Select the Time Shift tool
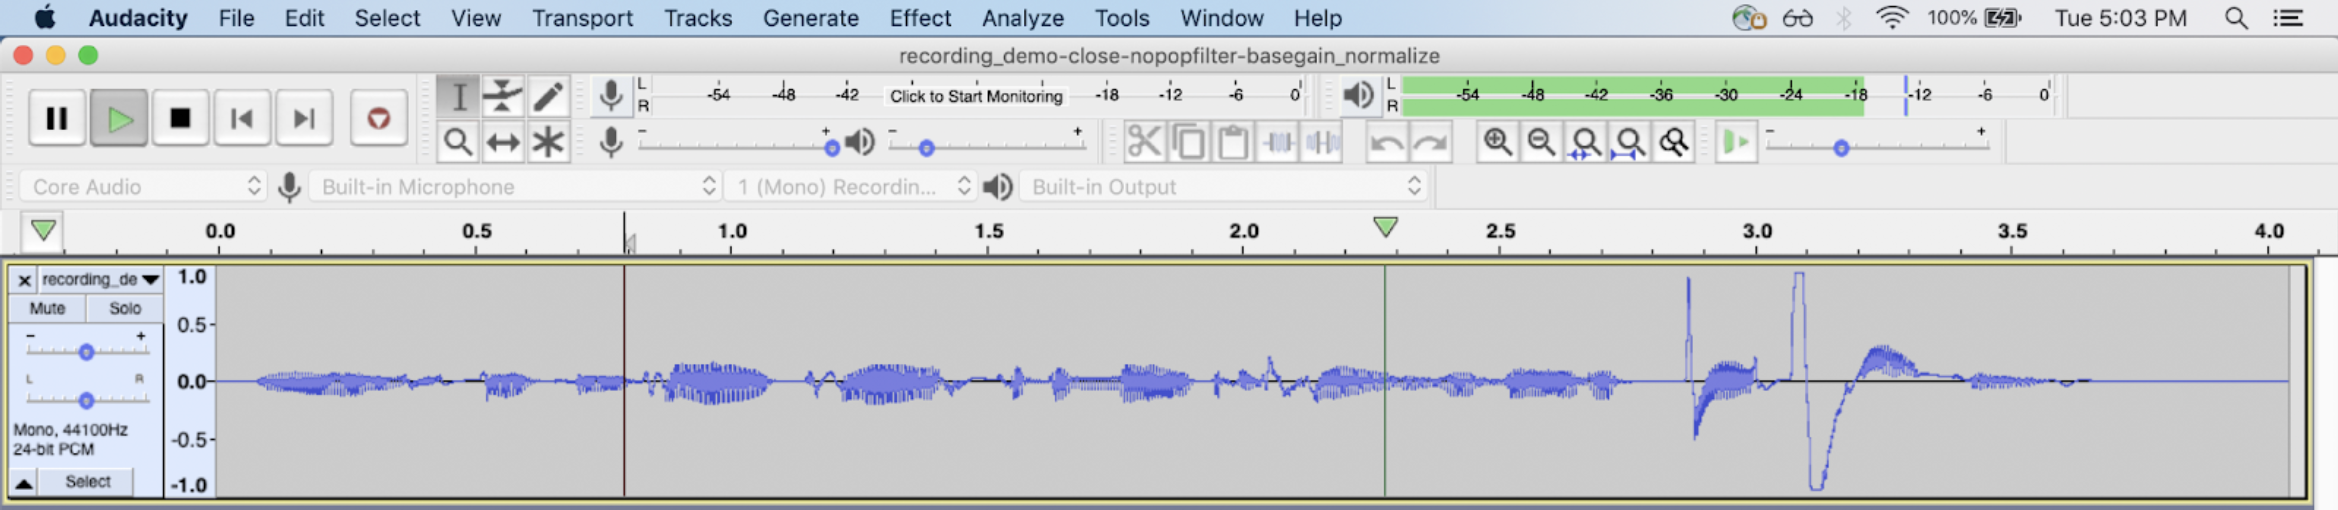The width and height of the screenshot is (2338, 510). tap(502, 142)
